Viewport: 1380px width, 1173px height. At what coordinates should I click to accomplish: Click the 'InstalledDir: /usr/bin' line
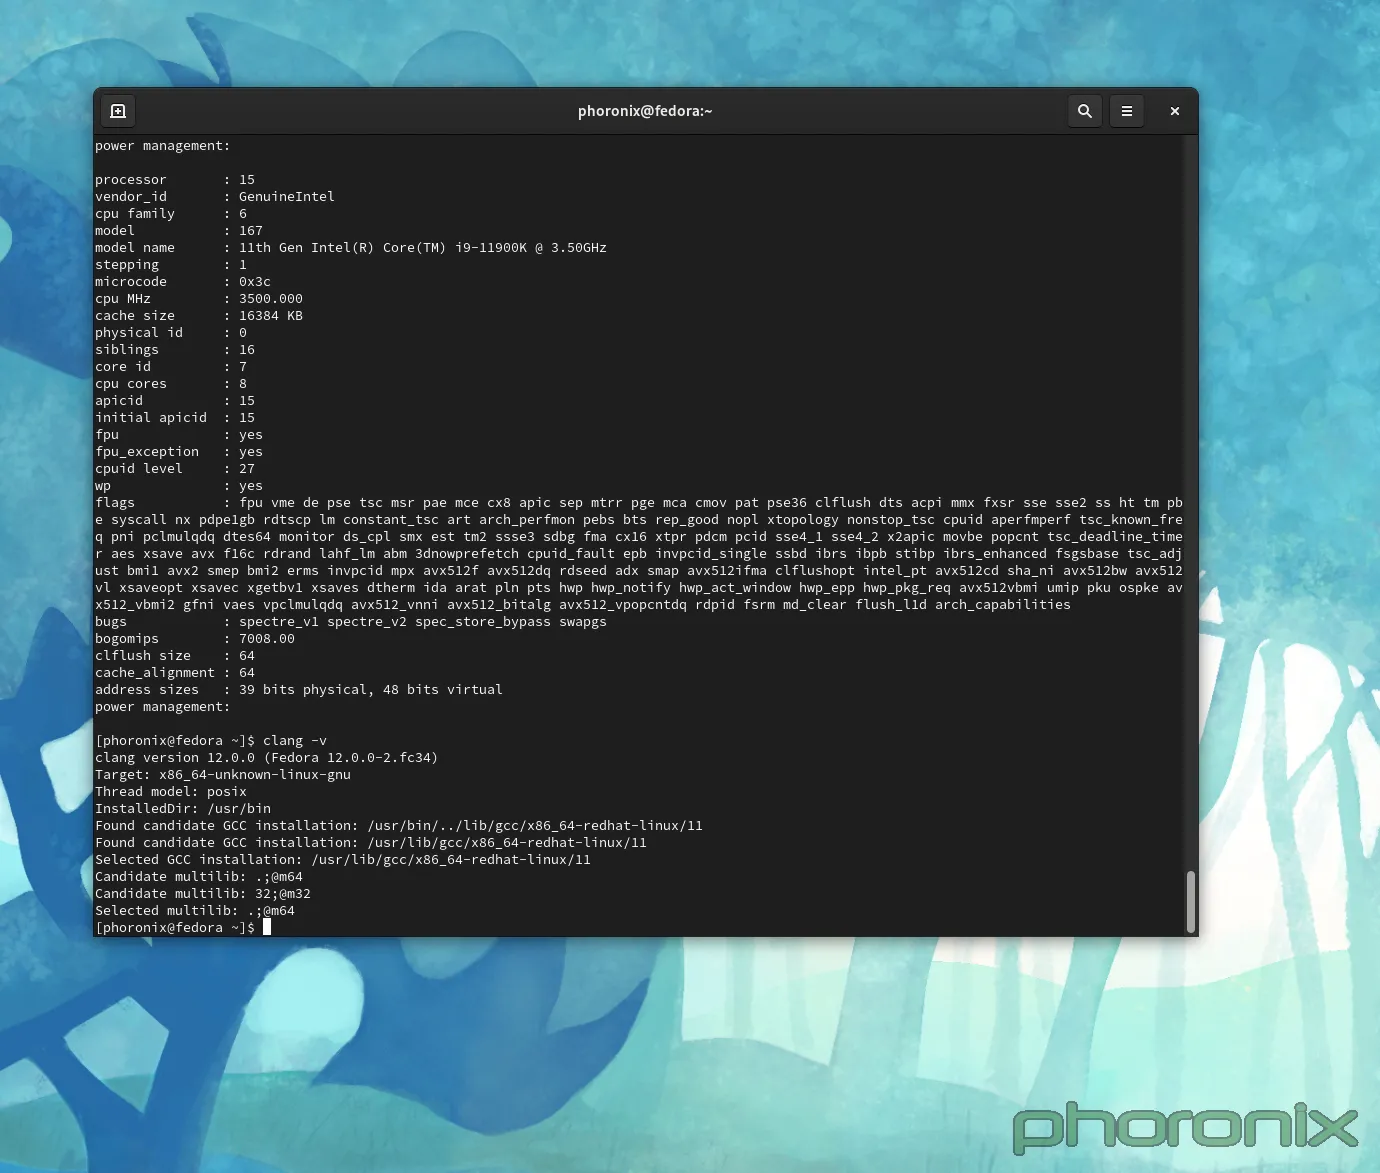183,809
